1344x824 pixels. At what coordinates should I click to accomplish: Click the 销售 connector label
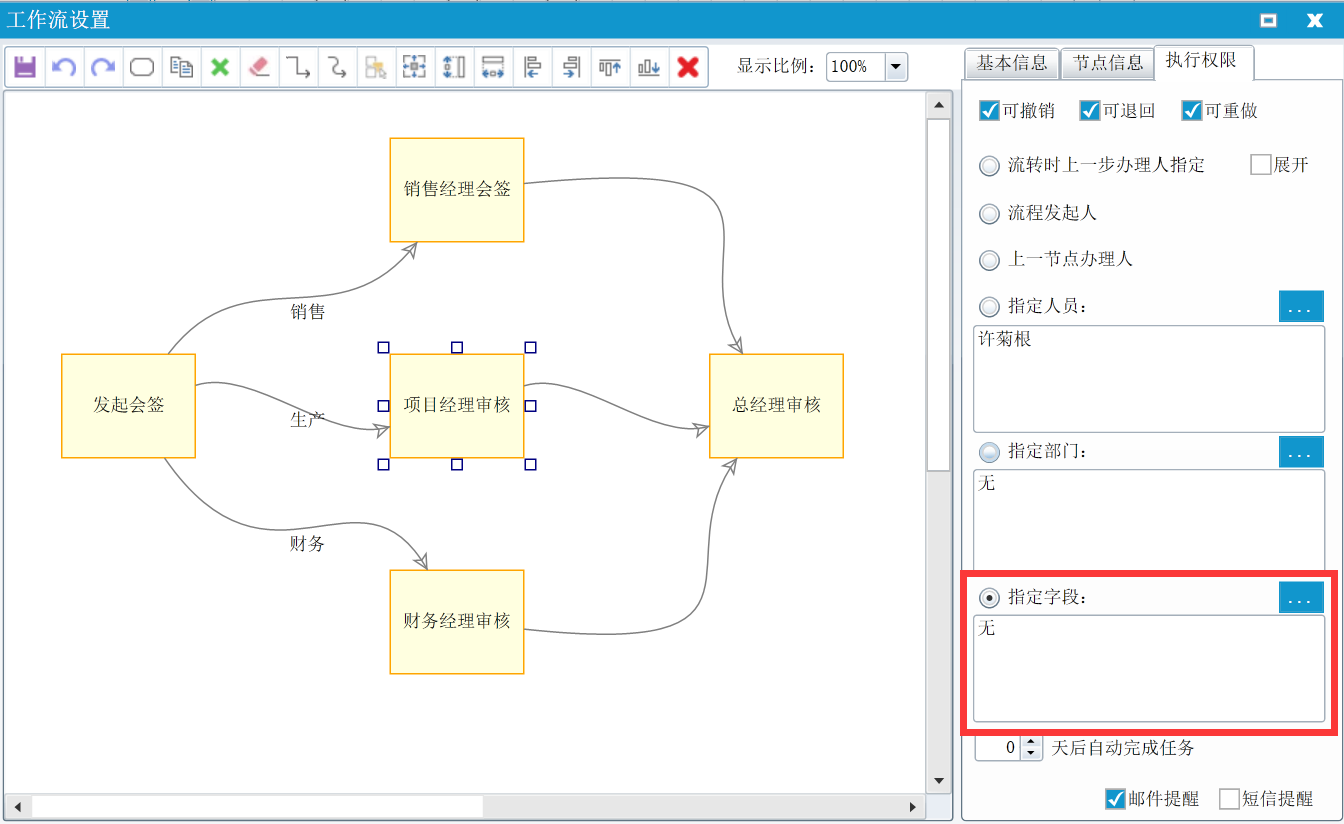pyautogui.click(x=308, y=312)
